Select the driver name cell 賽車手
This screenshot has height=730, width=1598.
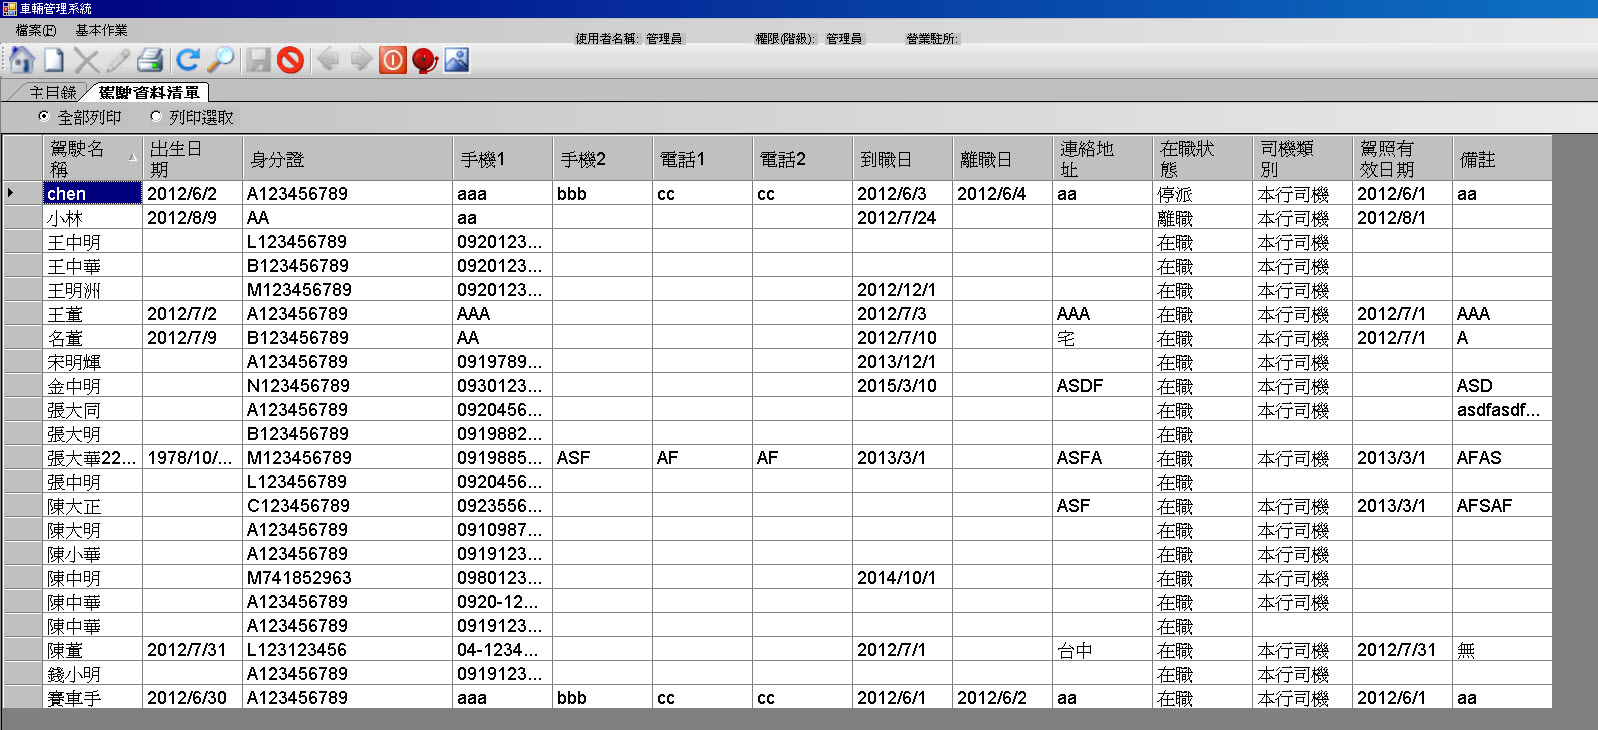point(92,697)
